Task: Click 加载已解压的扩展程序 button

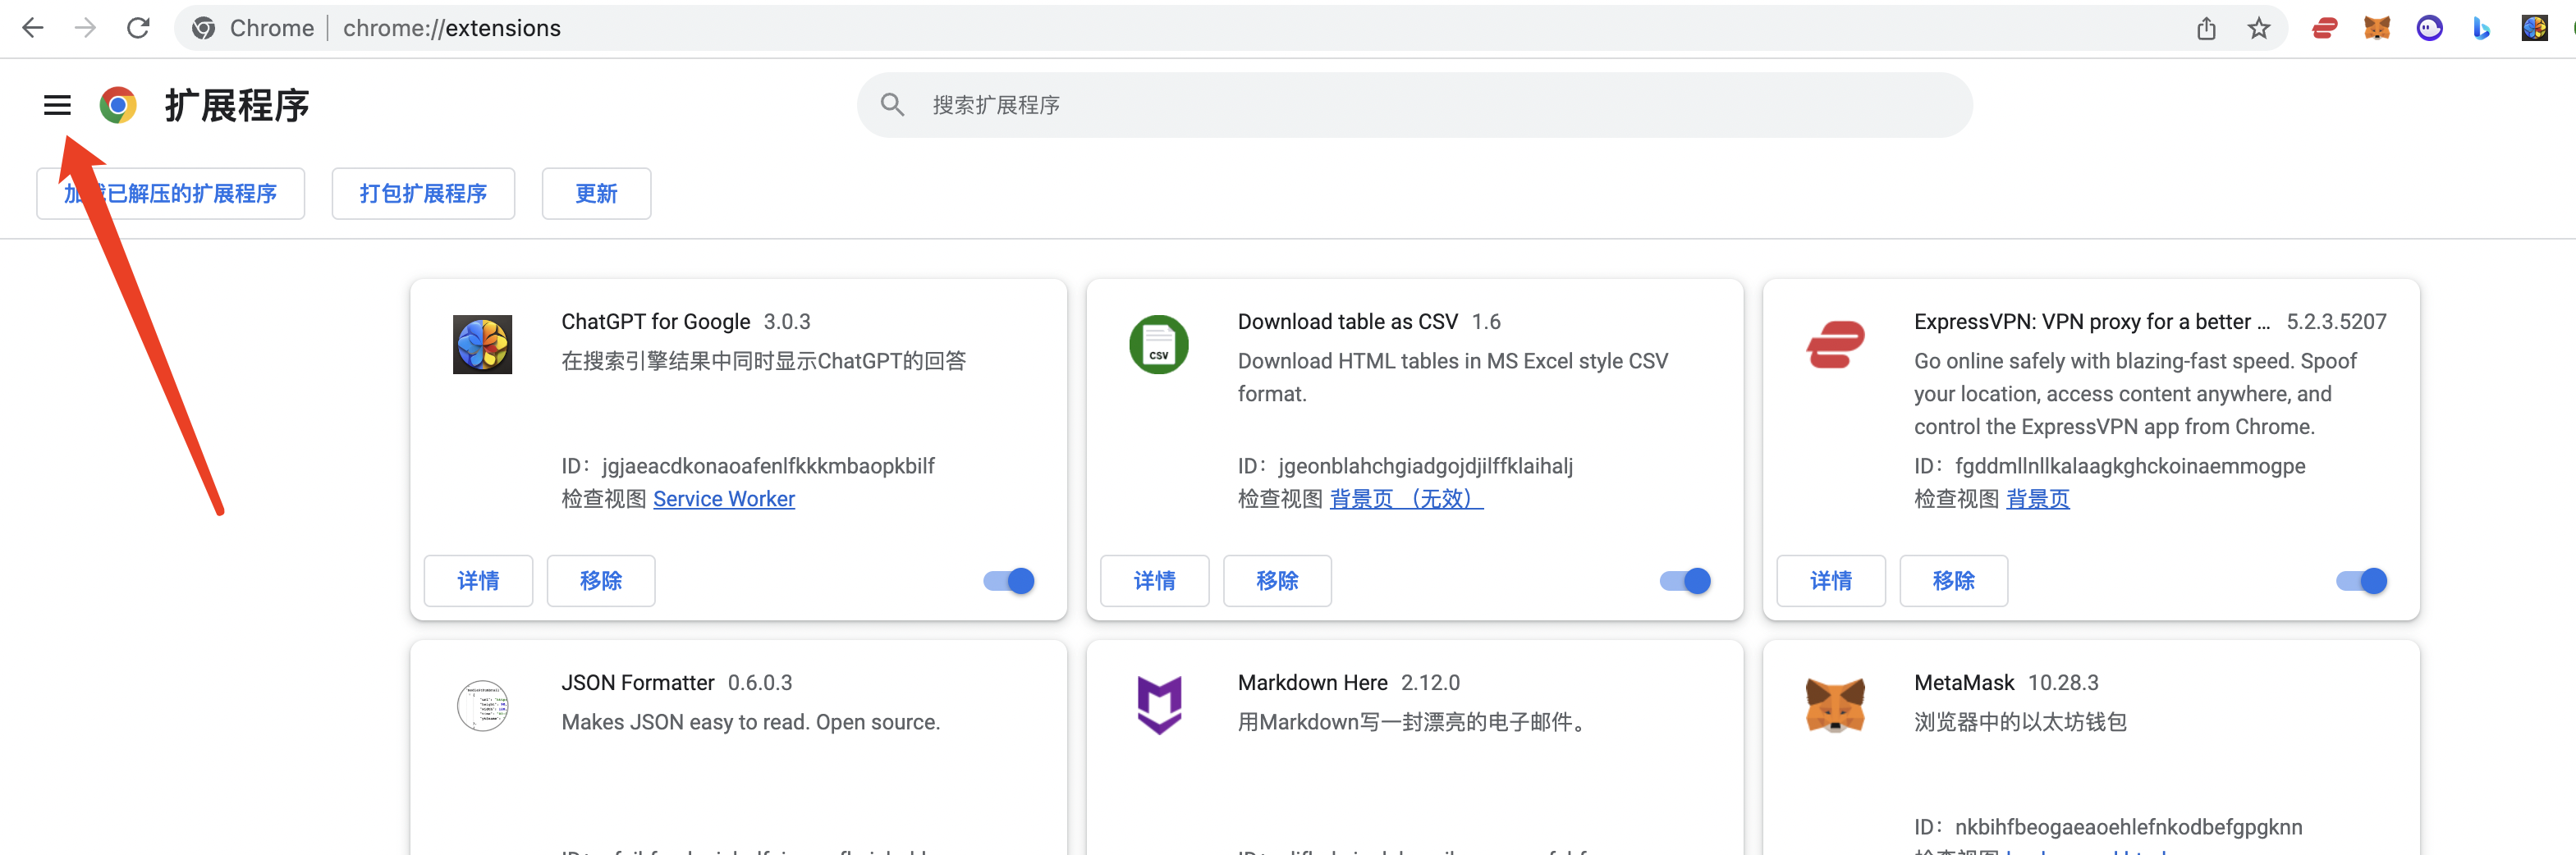Action: pyautogui.click(x=170, y=193)
